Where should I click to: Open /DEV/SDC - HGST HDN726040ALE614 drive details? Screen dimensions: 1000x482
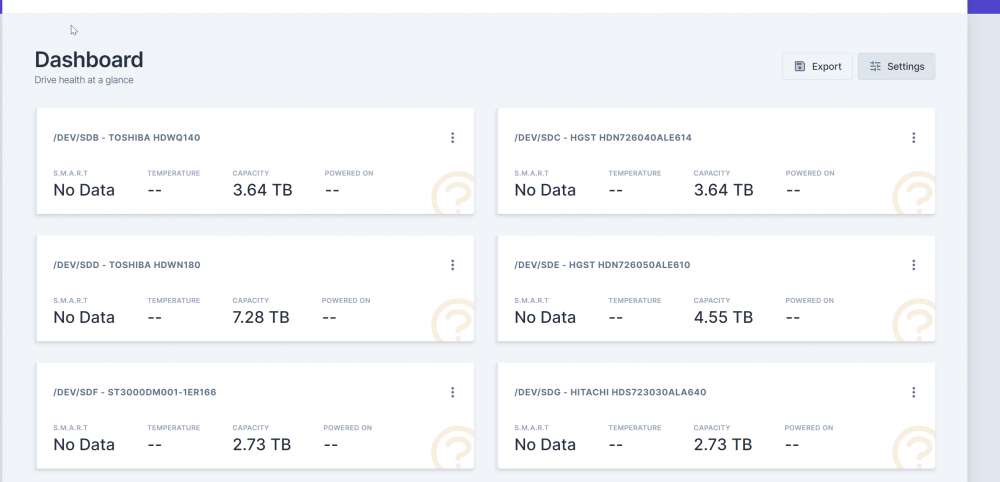pos(603,138)
